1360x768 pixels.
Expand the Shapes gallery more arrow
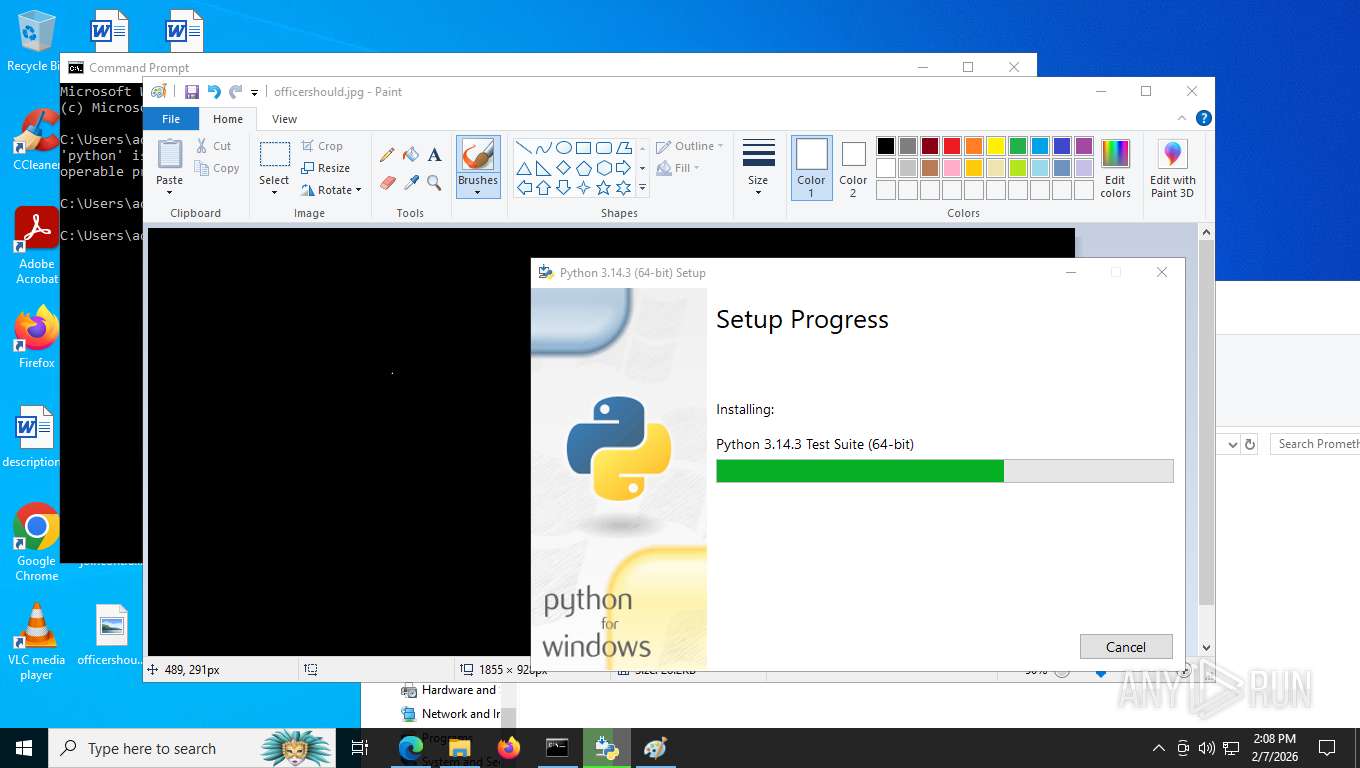point(642,188)
